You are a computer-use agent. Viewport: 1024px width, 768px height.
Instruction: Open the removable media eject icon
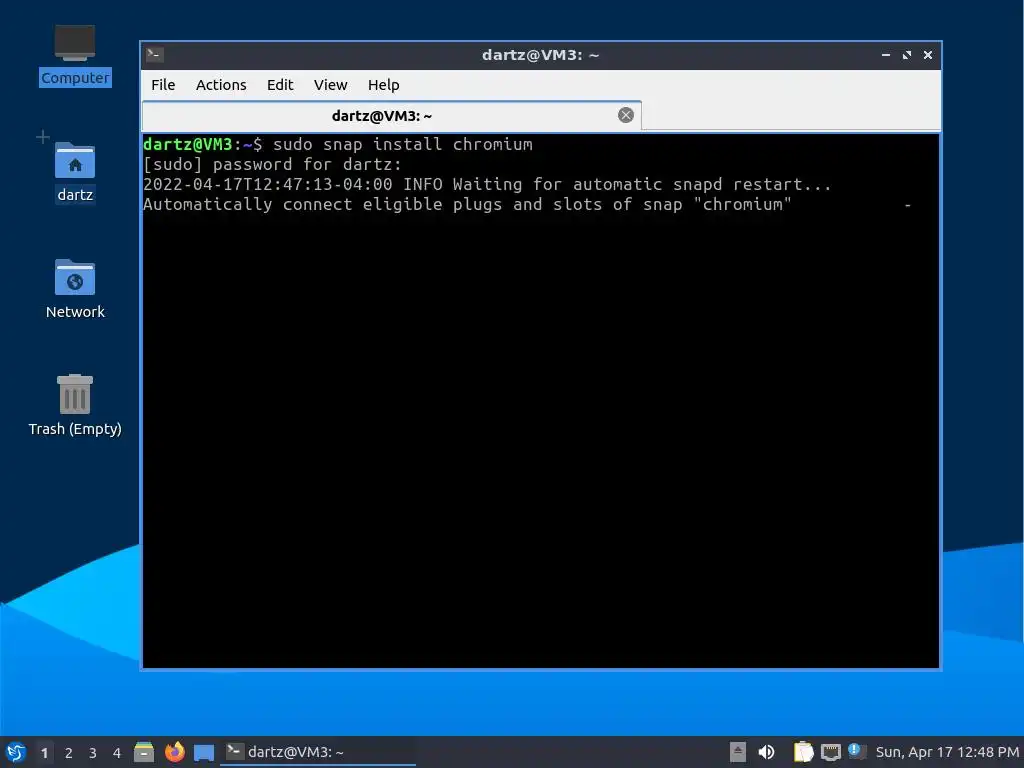click(x=737, y=752)
